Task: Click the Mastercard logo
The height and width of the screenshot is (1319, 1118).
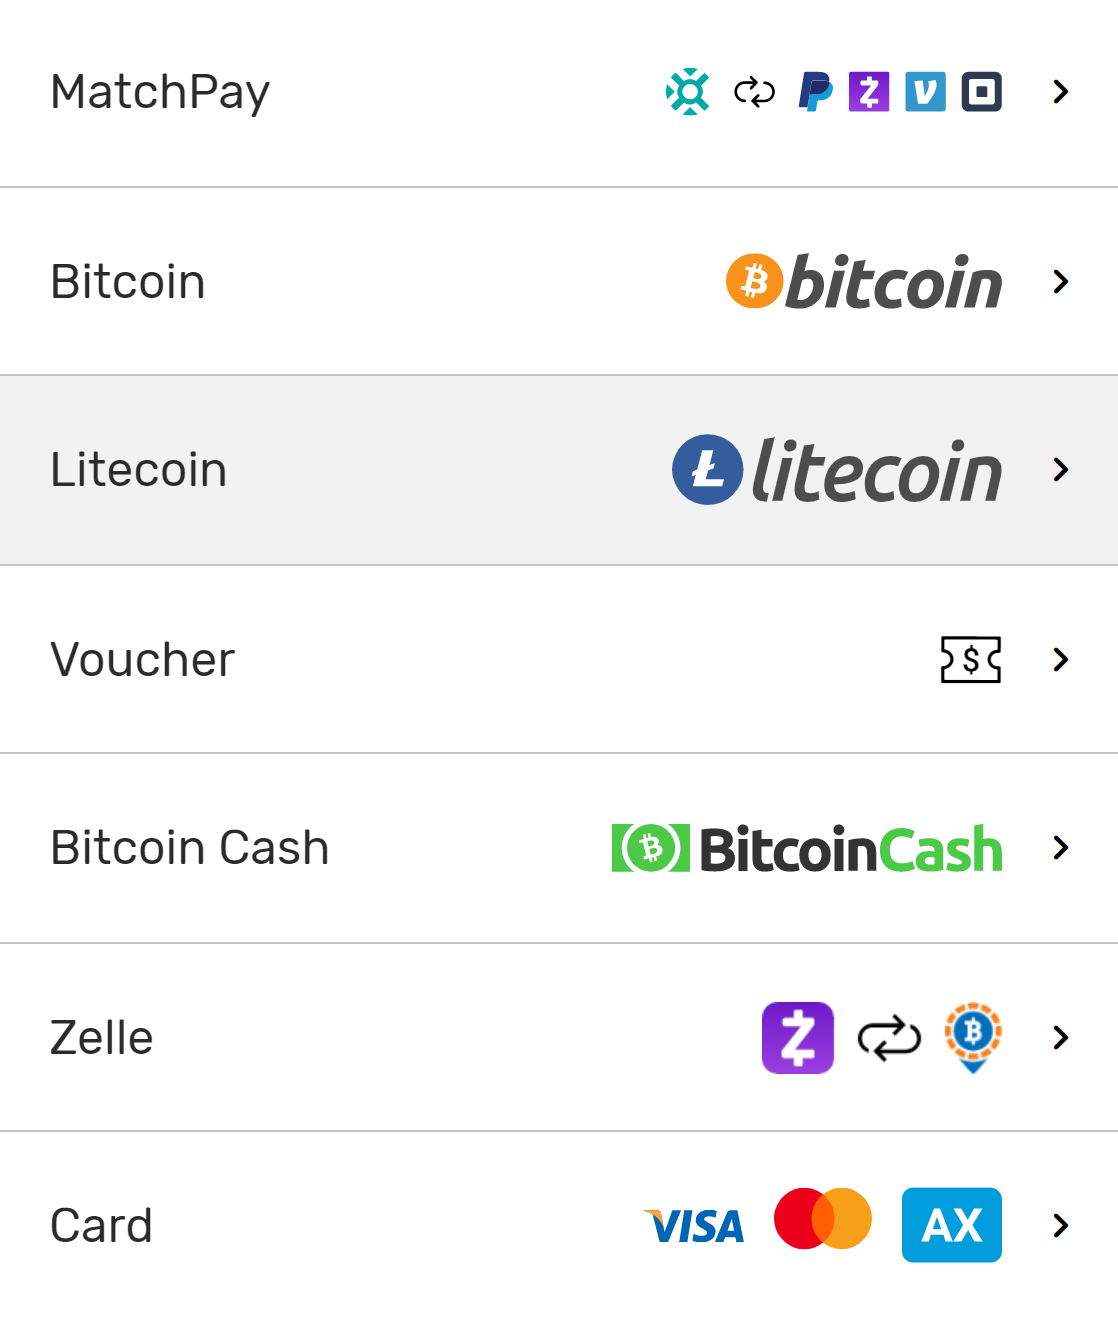Action: (x=823, y=1219)
